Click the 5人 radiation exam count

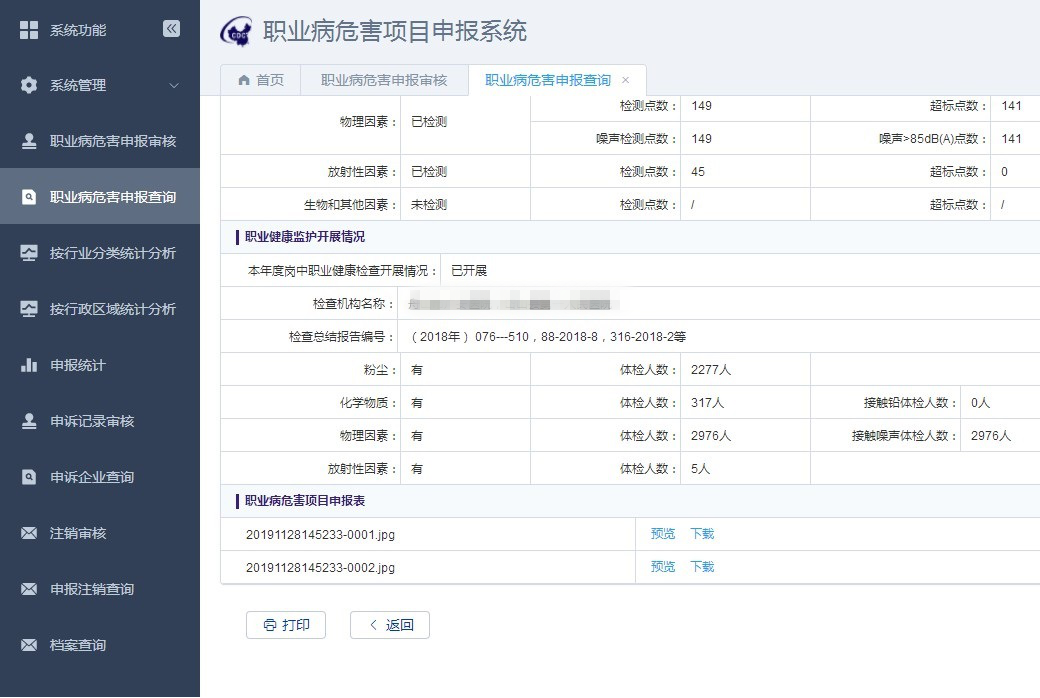[700, 469]
